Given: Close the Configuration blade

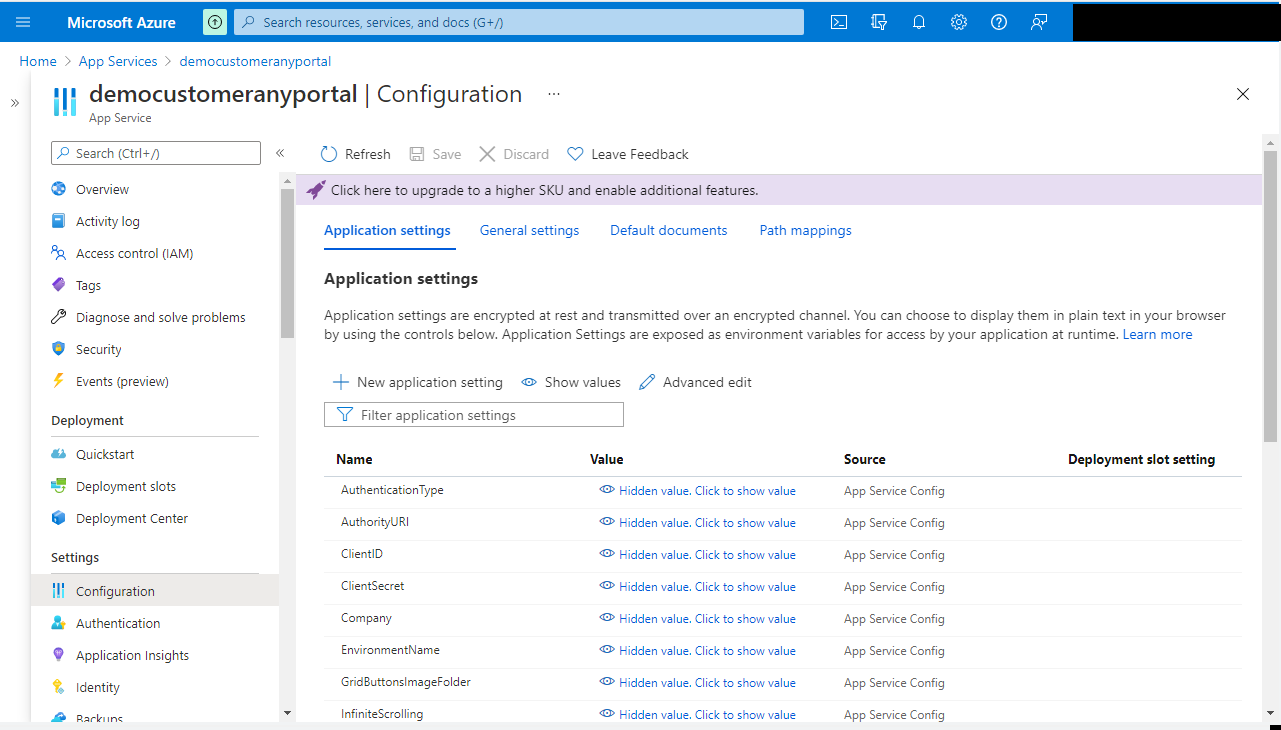Looking at the screenshot, I should pos(1243,94).
